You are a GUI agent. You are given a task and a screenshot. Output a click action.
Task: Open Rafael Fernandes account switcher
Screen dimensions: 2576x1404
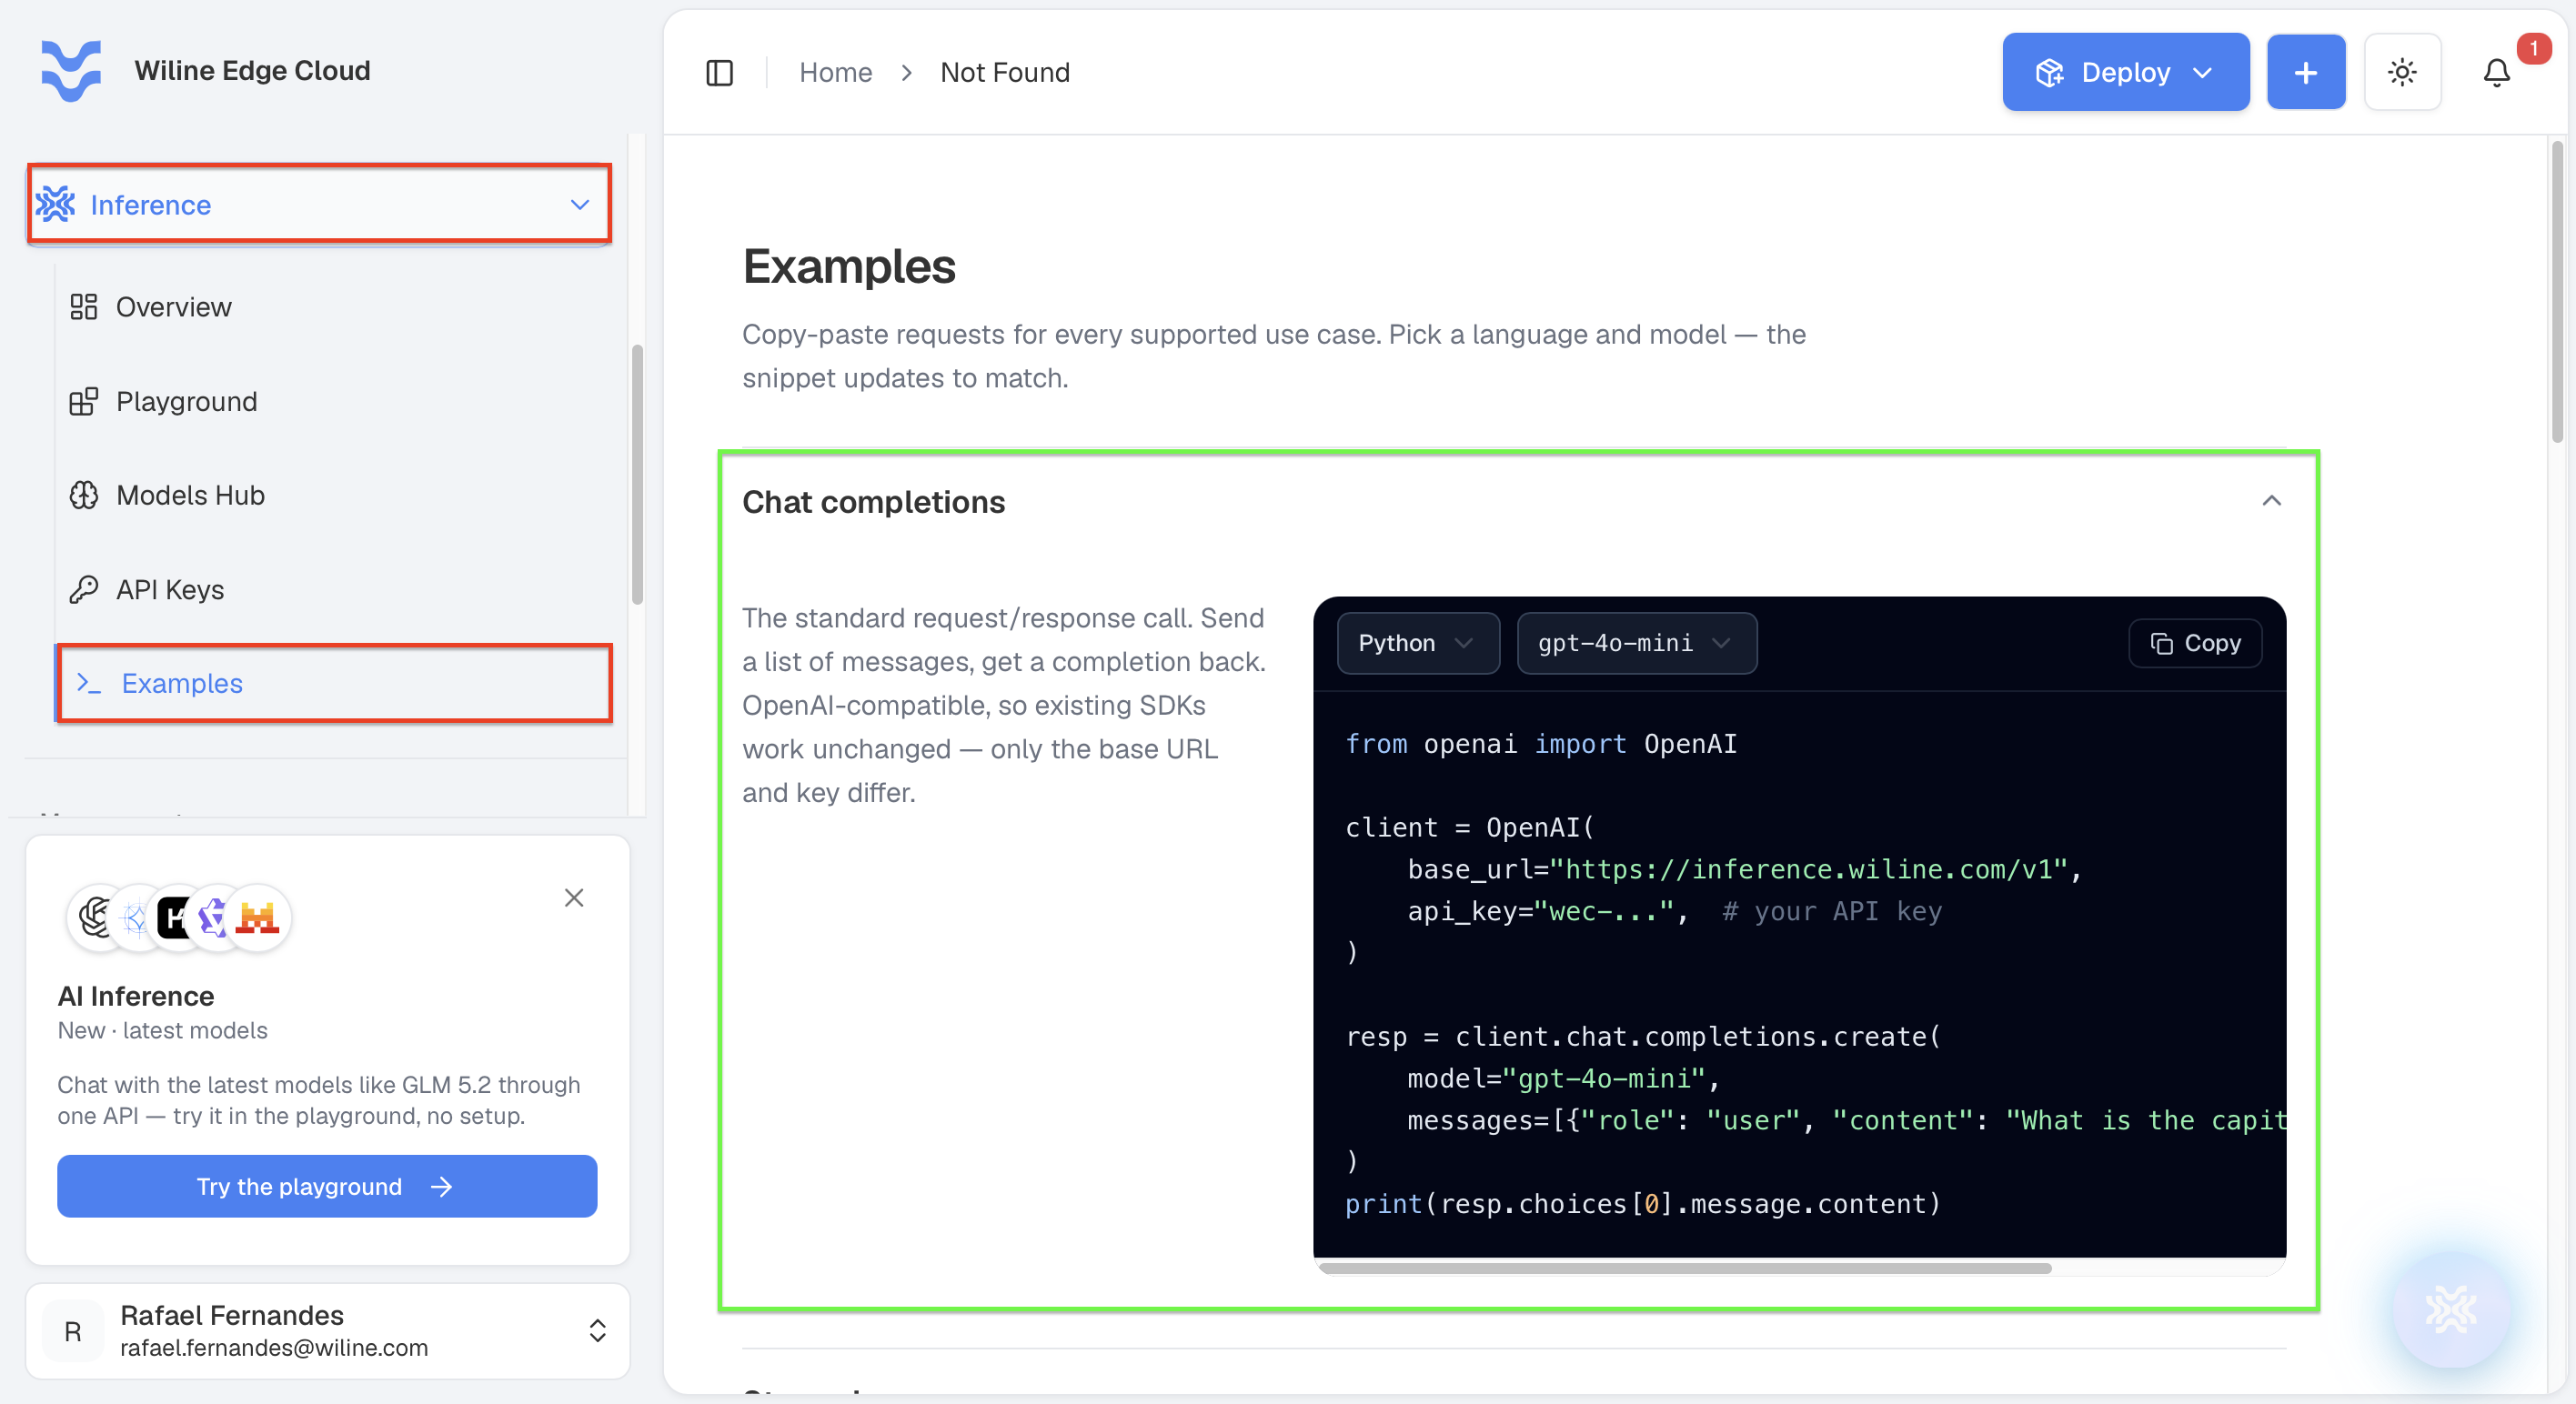click(x=327, y=1331)
